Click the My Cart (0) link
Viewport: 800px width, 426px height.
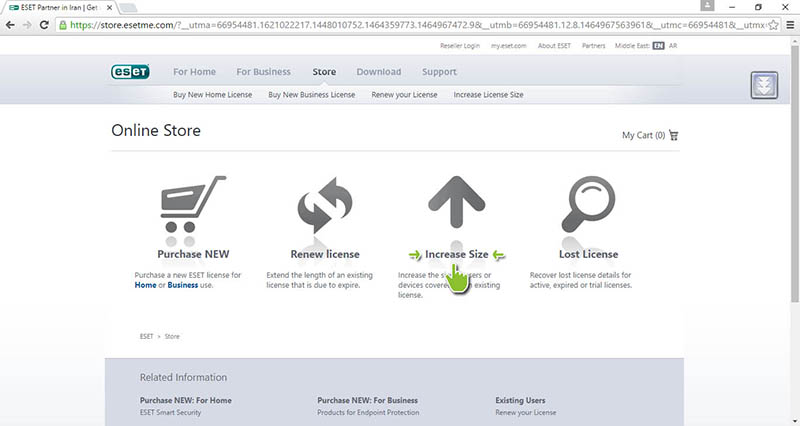650,135
